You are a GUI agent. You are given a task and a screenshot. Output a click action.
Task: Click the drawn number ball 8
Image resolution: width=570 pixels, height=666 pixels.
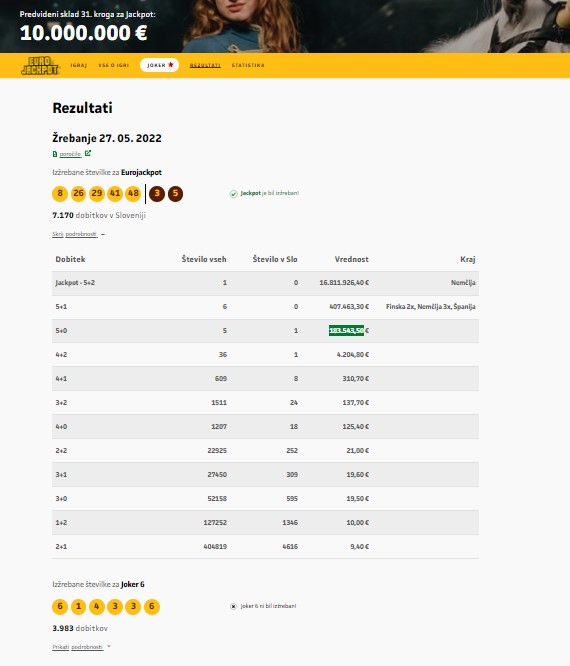(x=60, y=194)
